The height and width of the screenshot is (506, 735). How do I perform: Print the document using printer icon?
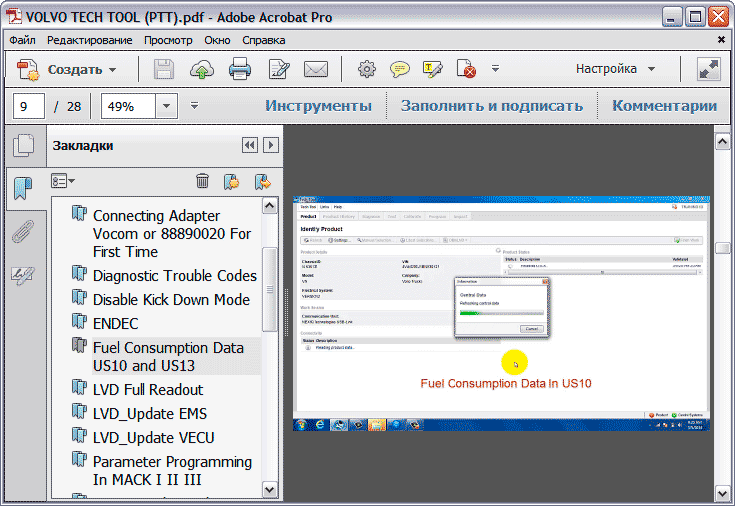pyautogui.click(x=240, y=70)
